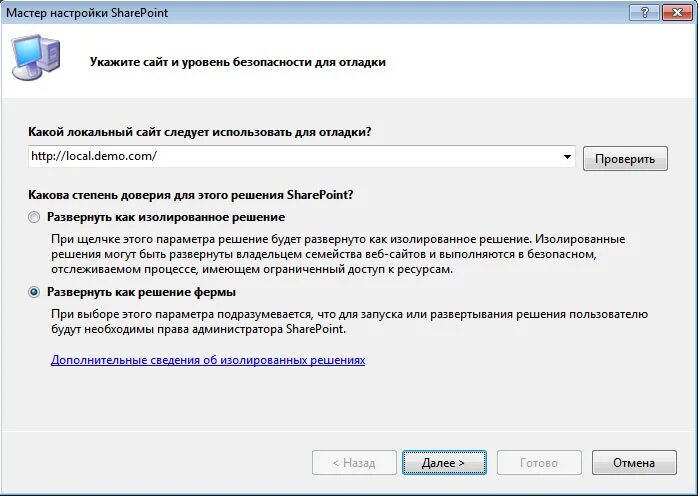Click the title bar Мастер настройки SharePoint
The image size is (698, 496).
pyautogui.click(x=87, y=12)
